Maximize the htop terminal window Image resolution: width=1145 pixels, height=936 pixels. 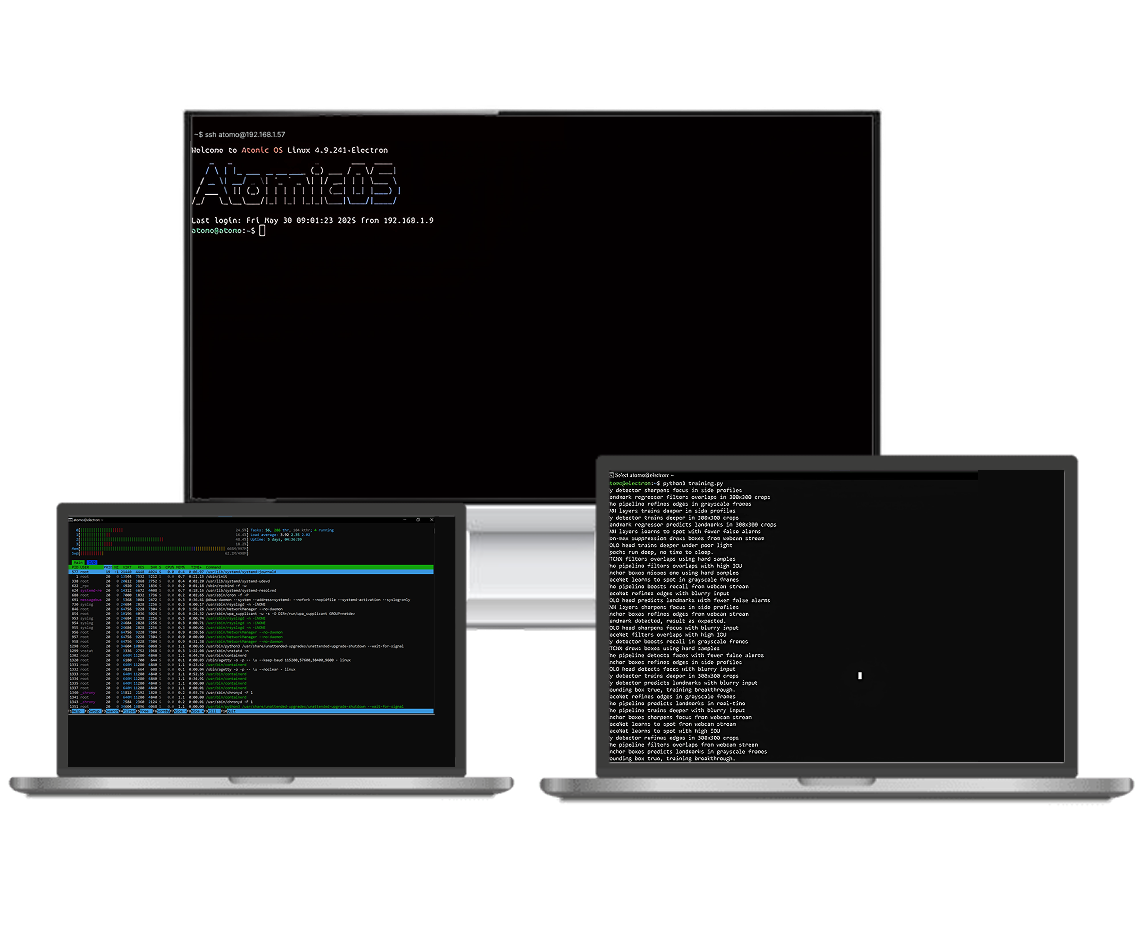[x=418, y=520]
